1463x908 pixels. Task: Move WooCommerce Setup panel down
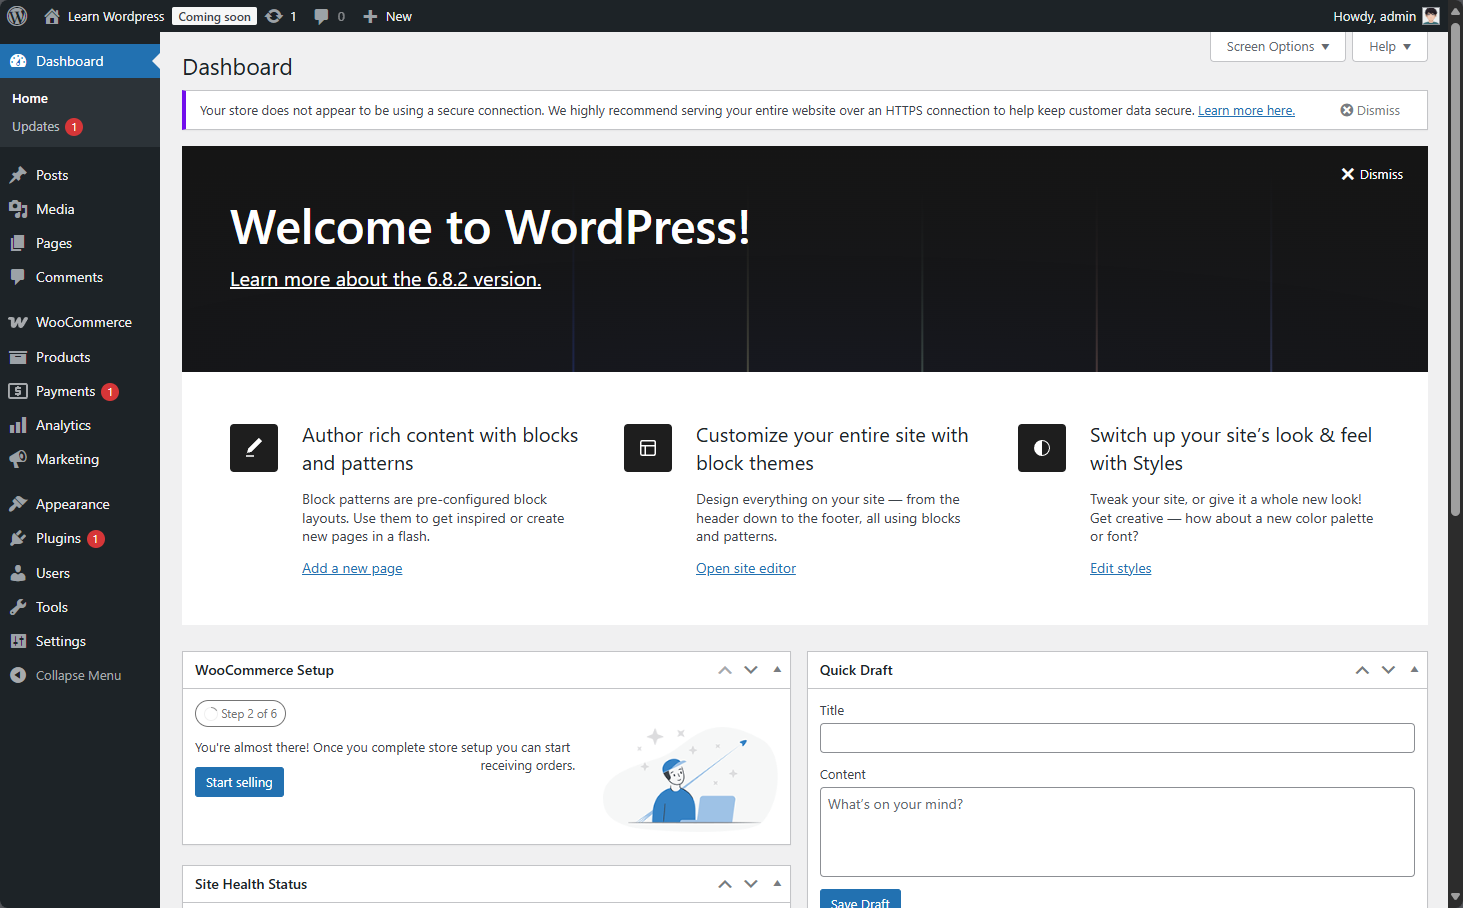[x=751, y=670]
